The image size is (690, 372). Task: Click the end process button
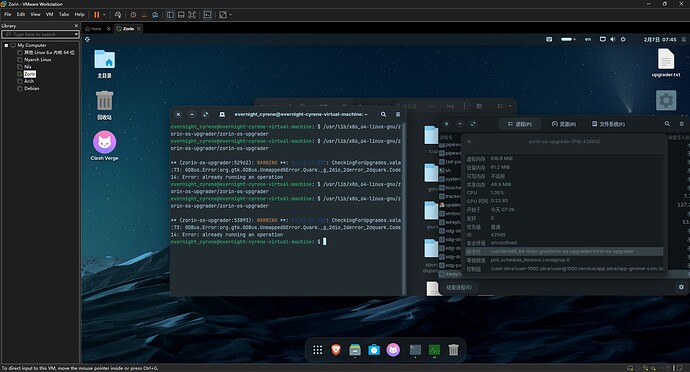(x=459, y=287)
